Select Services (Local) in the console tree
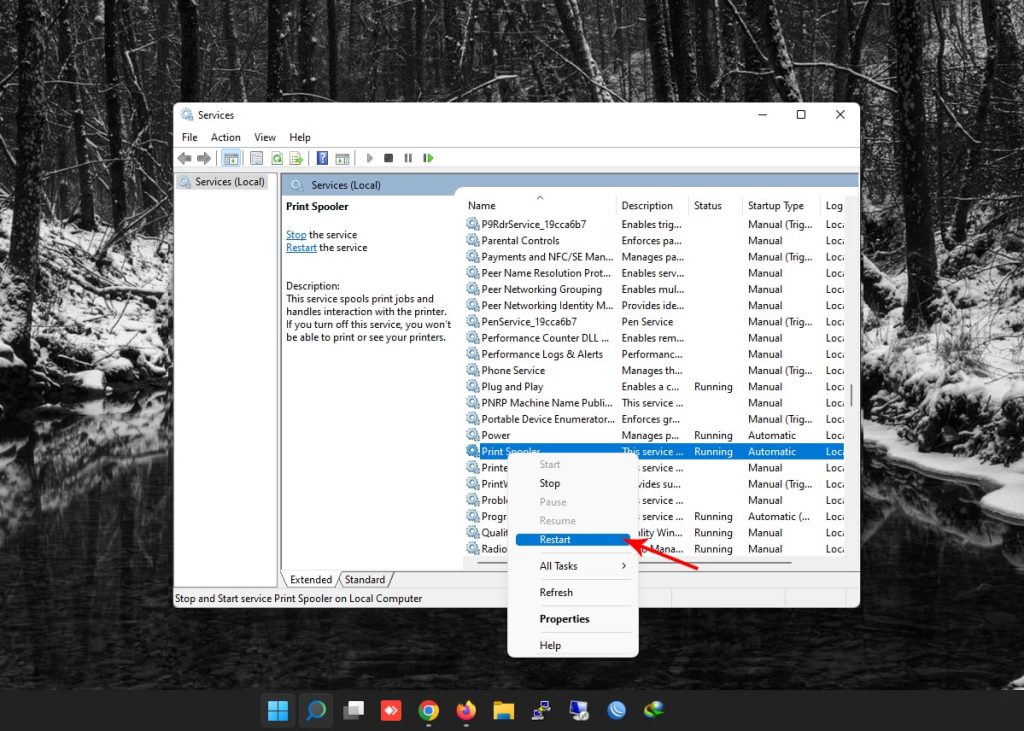The width and height of the screenshot is (1024, 731). click(229, 182)
